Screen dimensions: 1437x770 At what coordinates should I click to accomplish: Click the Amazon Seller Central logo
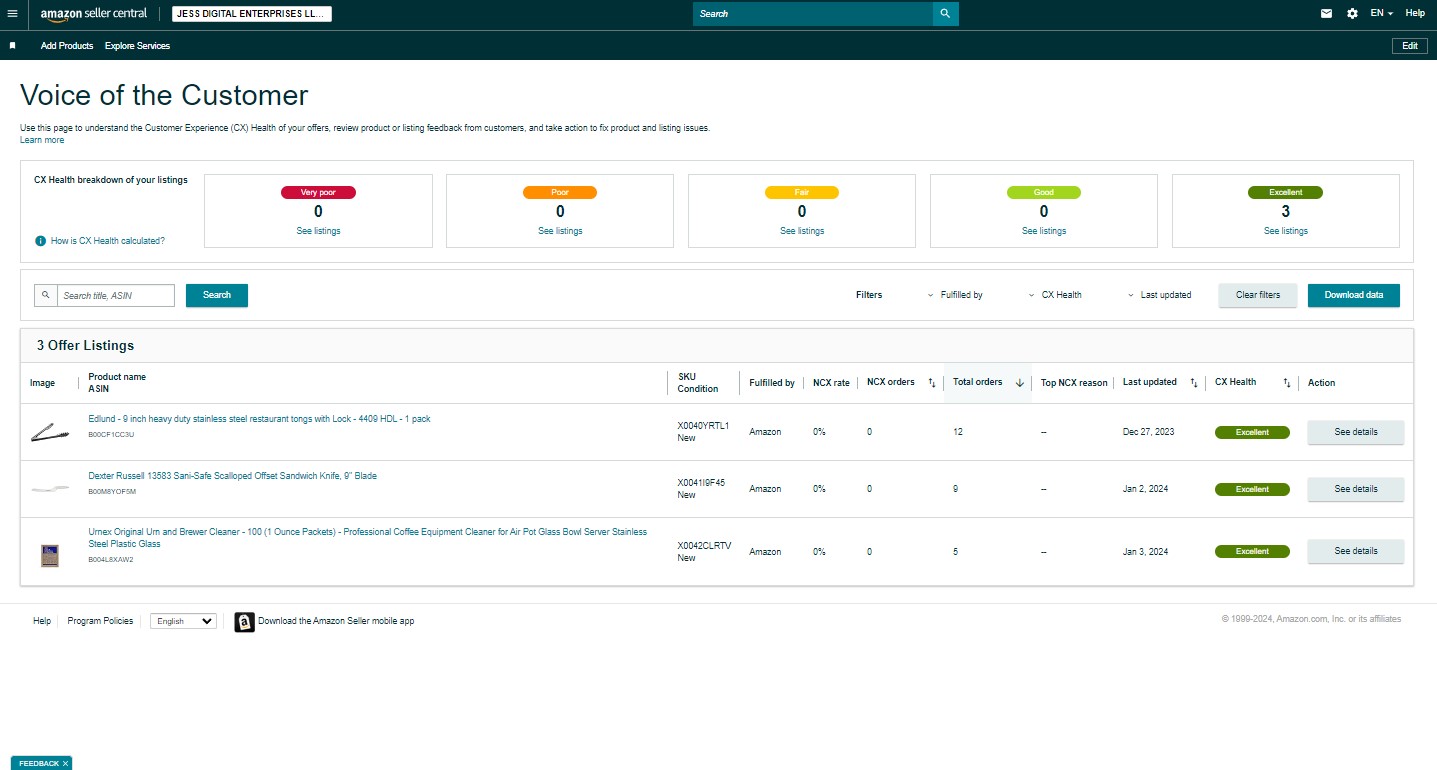[x=93, y=14]
